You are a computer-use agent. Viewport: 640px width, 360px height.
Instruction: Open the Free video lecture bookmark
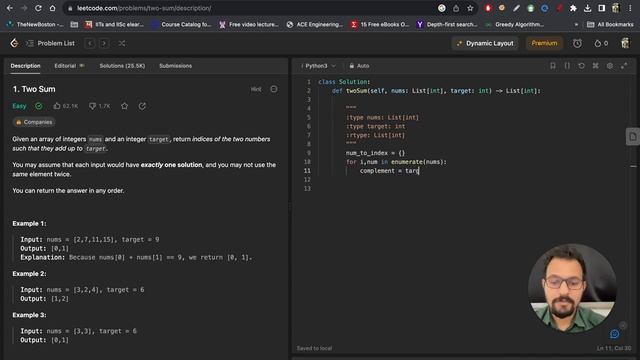point(249,24)
